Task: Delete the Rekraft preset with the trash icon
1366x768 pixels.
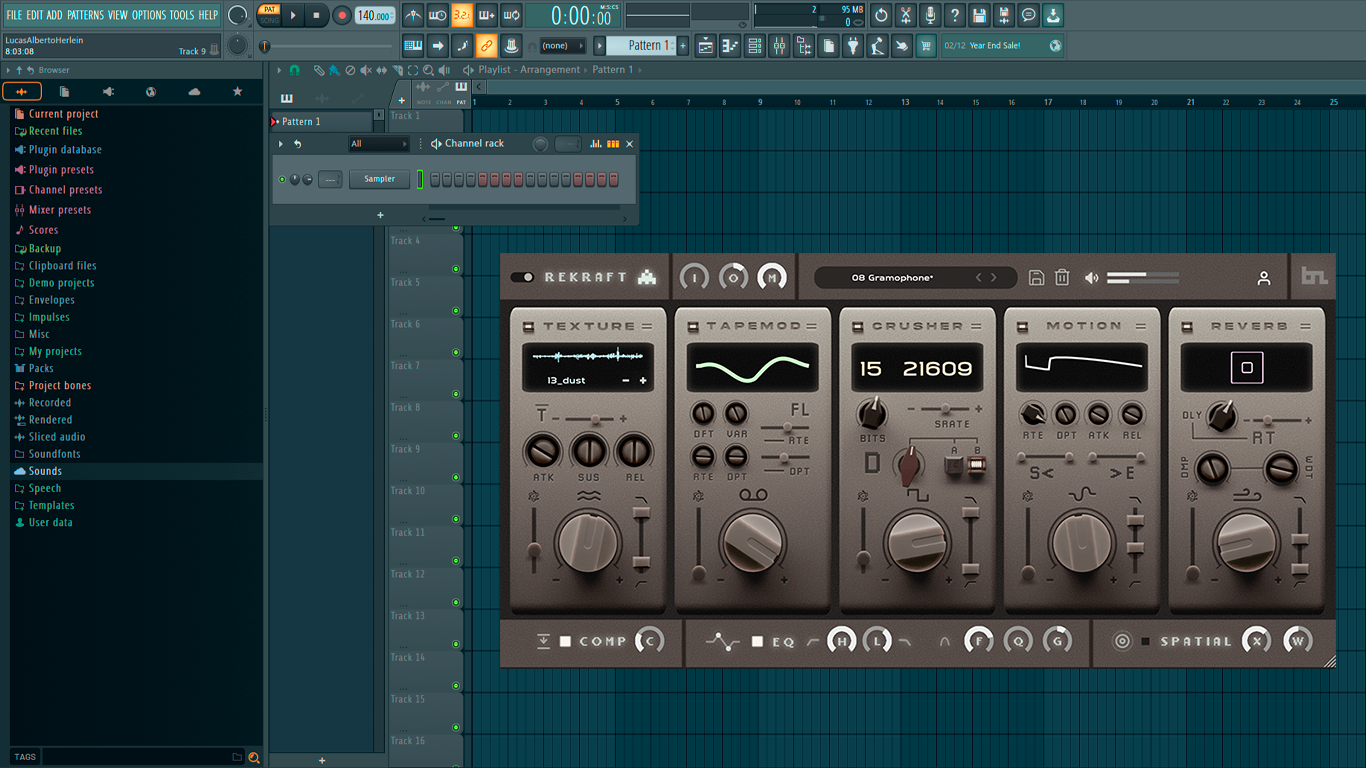Action: (x=1062, y=278)
